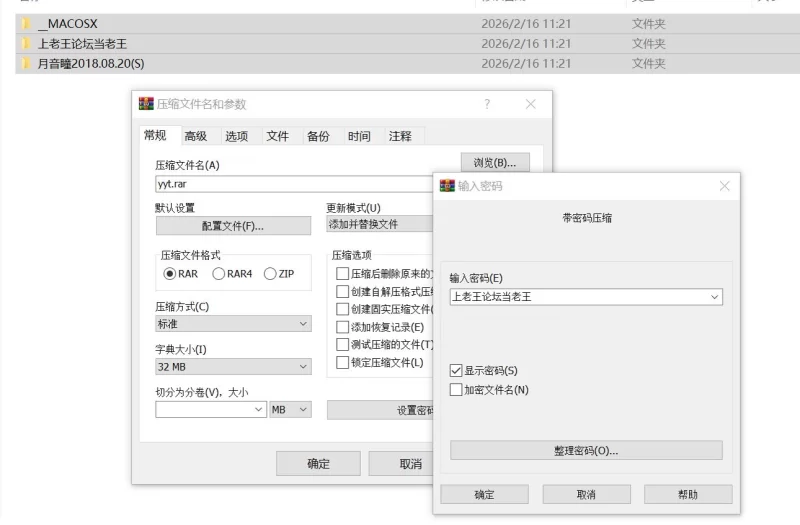Open the 字典大小 32 MB dropdown

[x=233, y=367]
